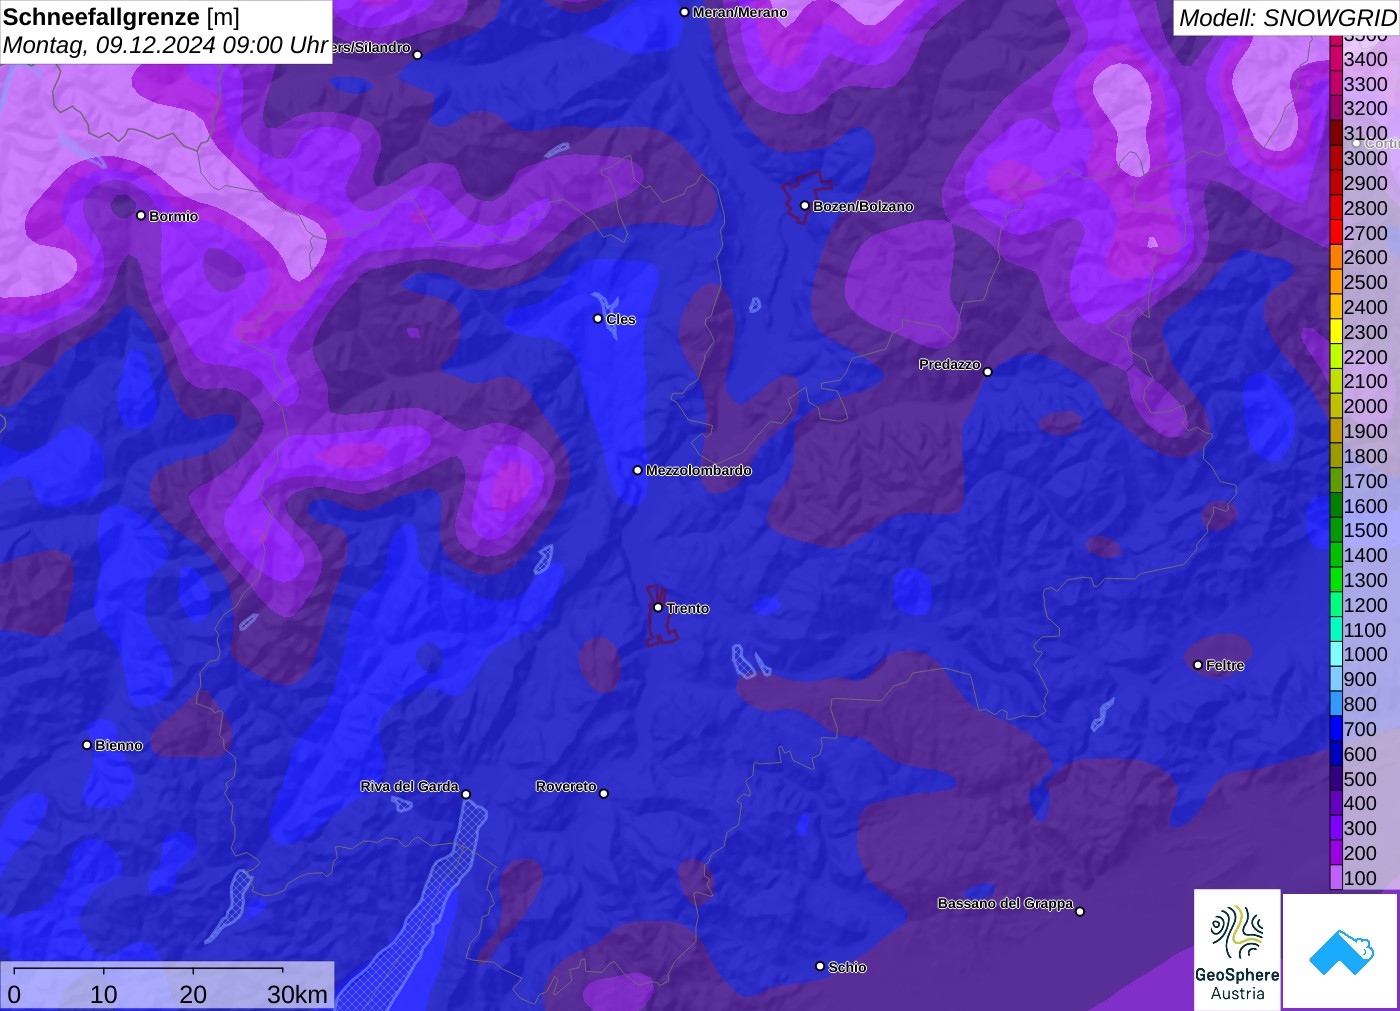Select the Feltre marker dot

1198,665
